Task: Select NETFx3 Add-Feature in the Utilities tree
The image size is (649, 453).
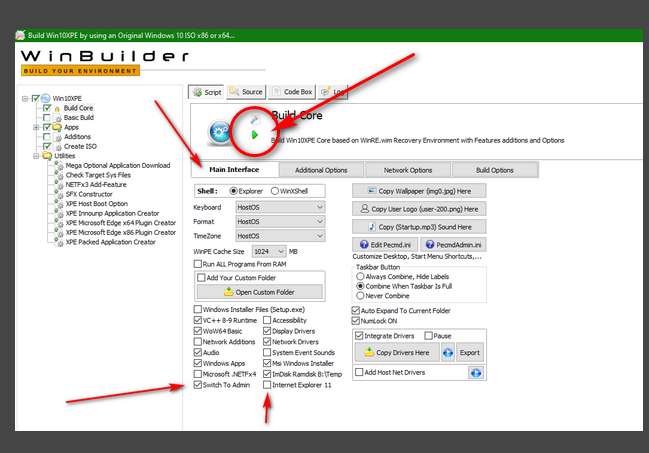Action: click(96, 185)
